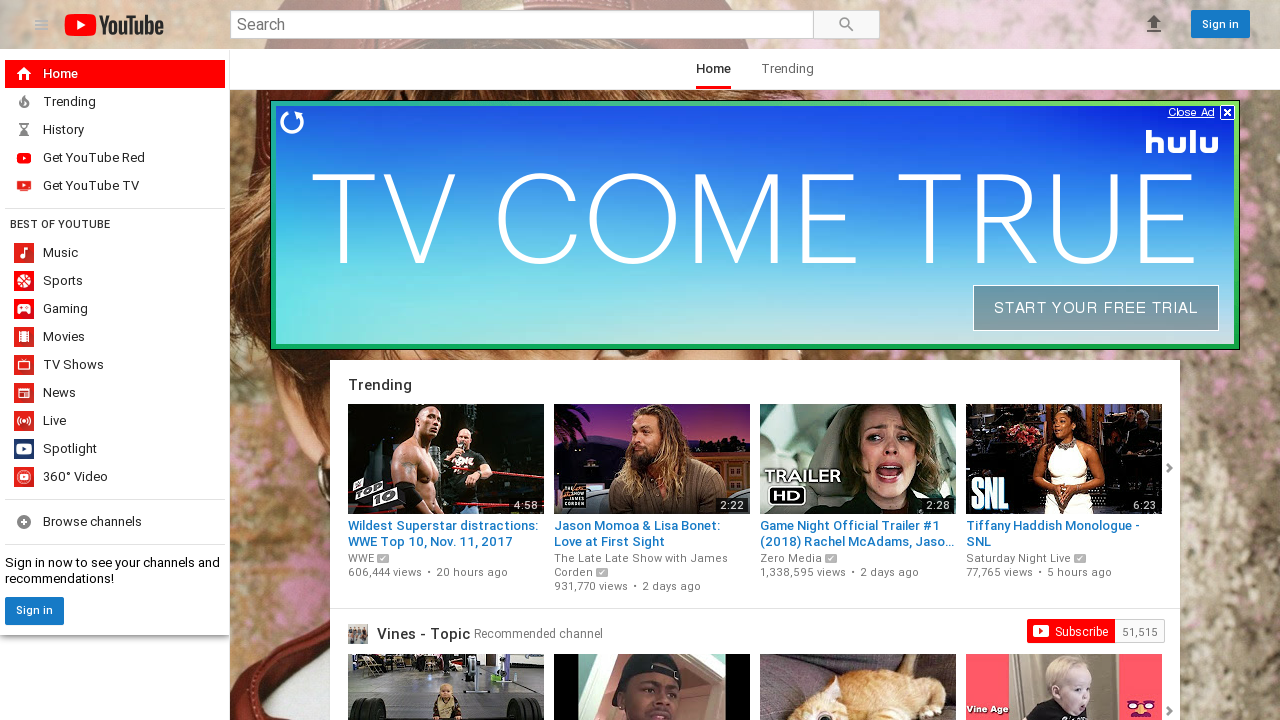Screen dimensions: 1280x720
Task: Click the Home icon in sidebar
Action: pos(24,74)
